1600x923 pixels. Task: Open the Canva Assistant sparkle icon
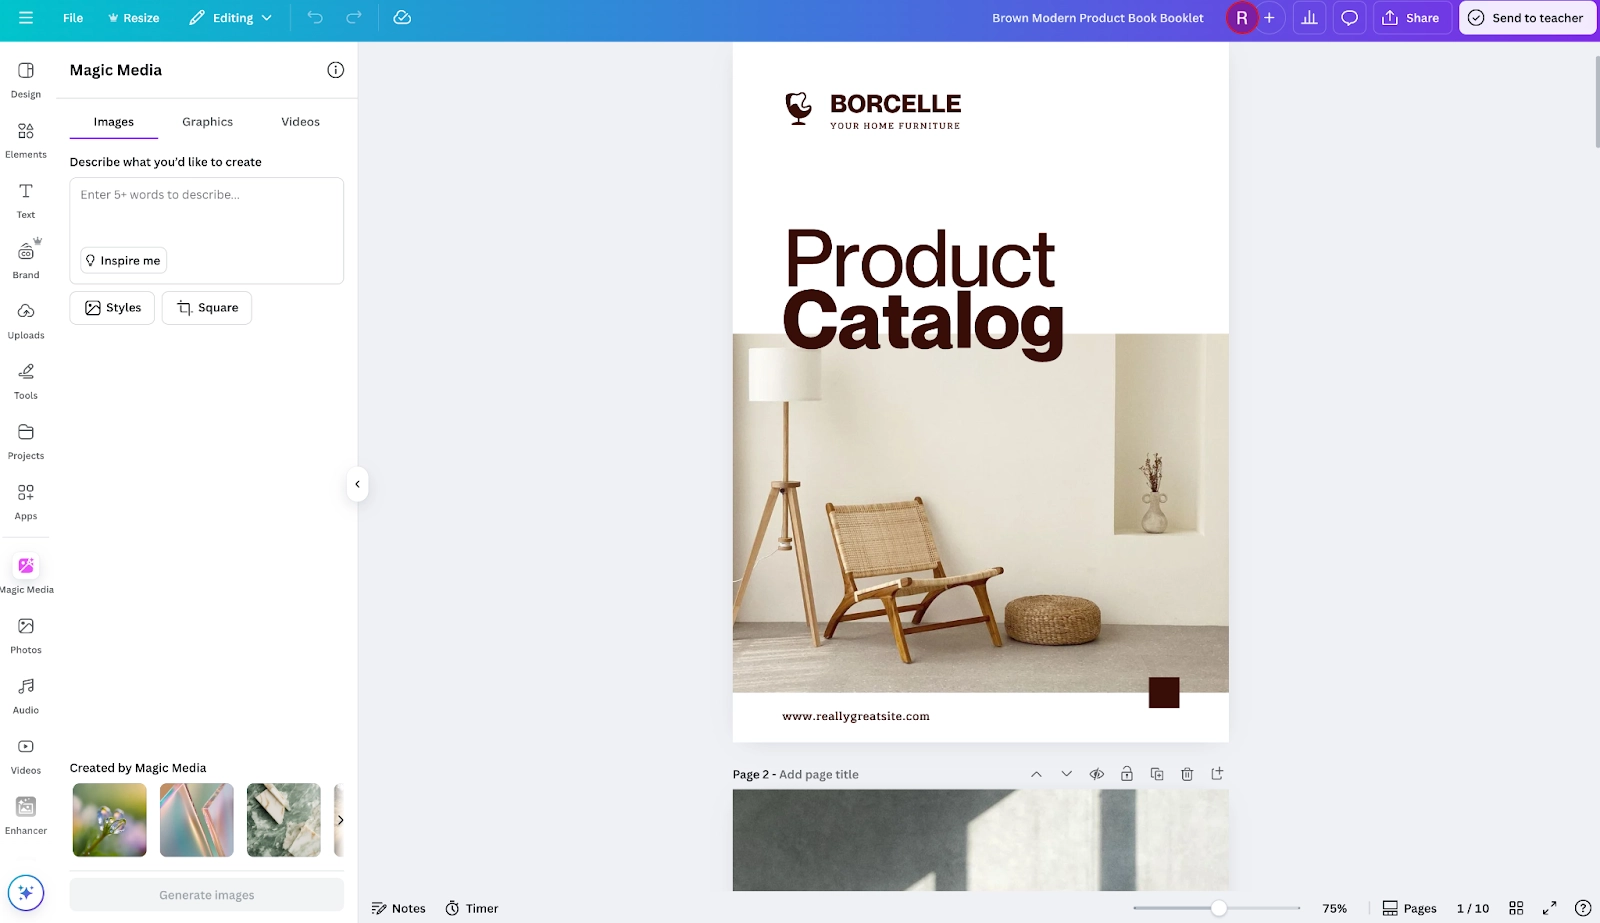click(x=27, y=893)
